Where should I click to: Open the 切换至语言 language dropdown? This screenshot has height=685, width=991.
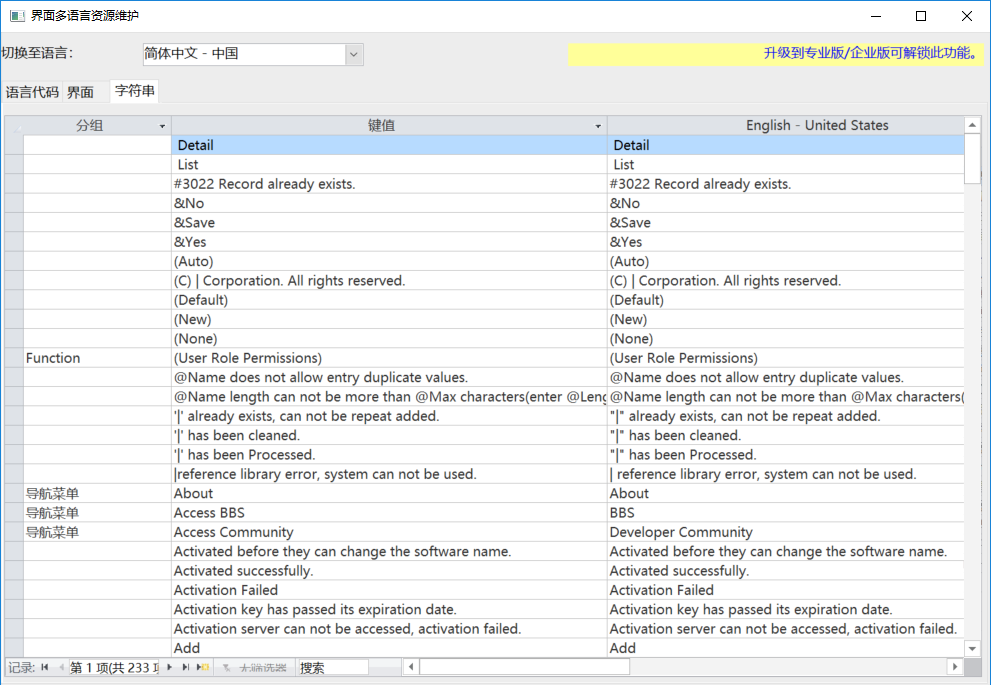pos(354,54)
